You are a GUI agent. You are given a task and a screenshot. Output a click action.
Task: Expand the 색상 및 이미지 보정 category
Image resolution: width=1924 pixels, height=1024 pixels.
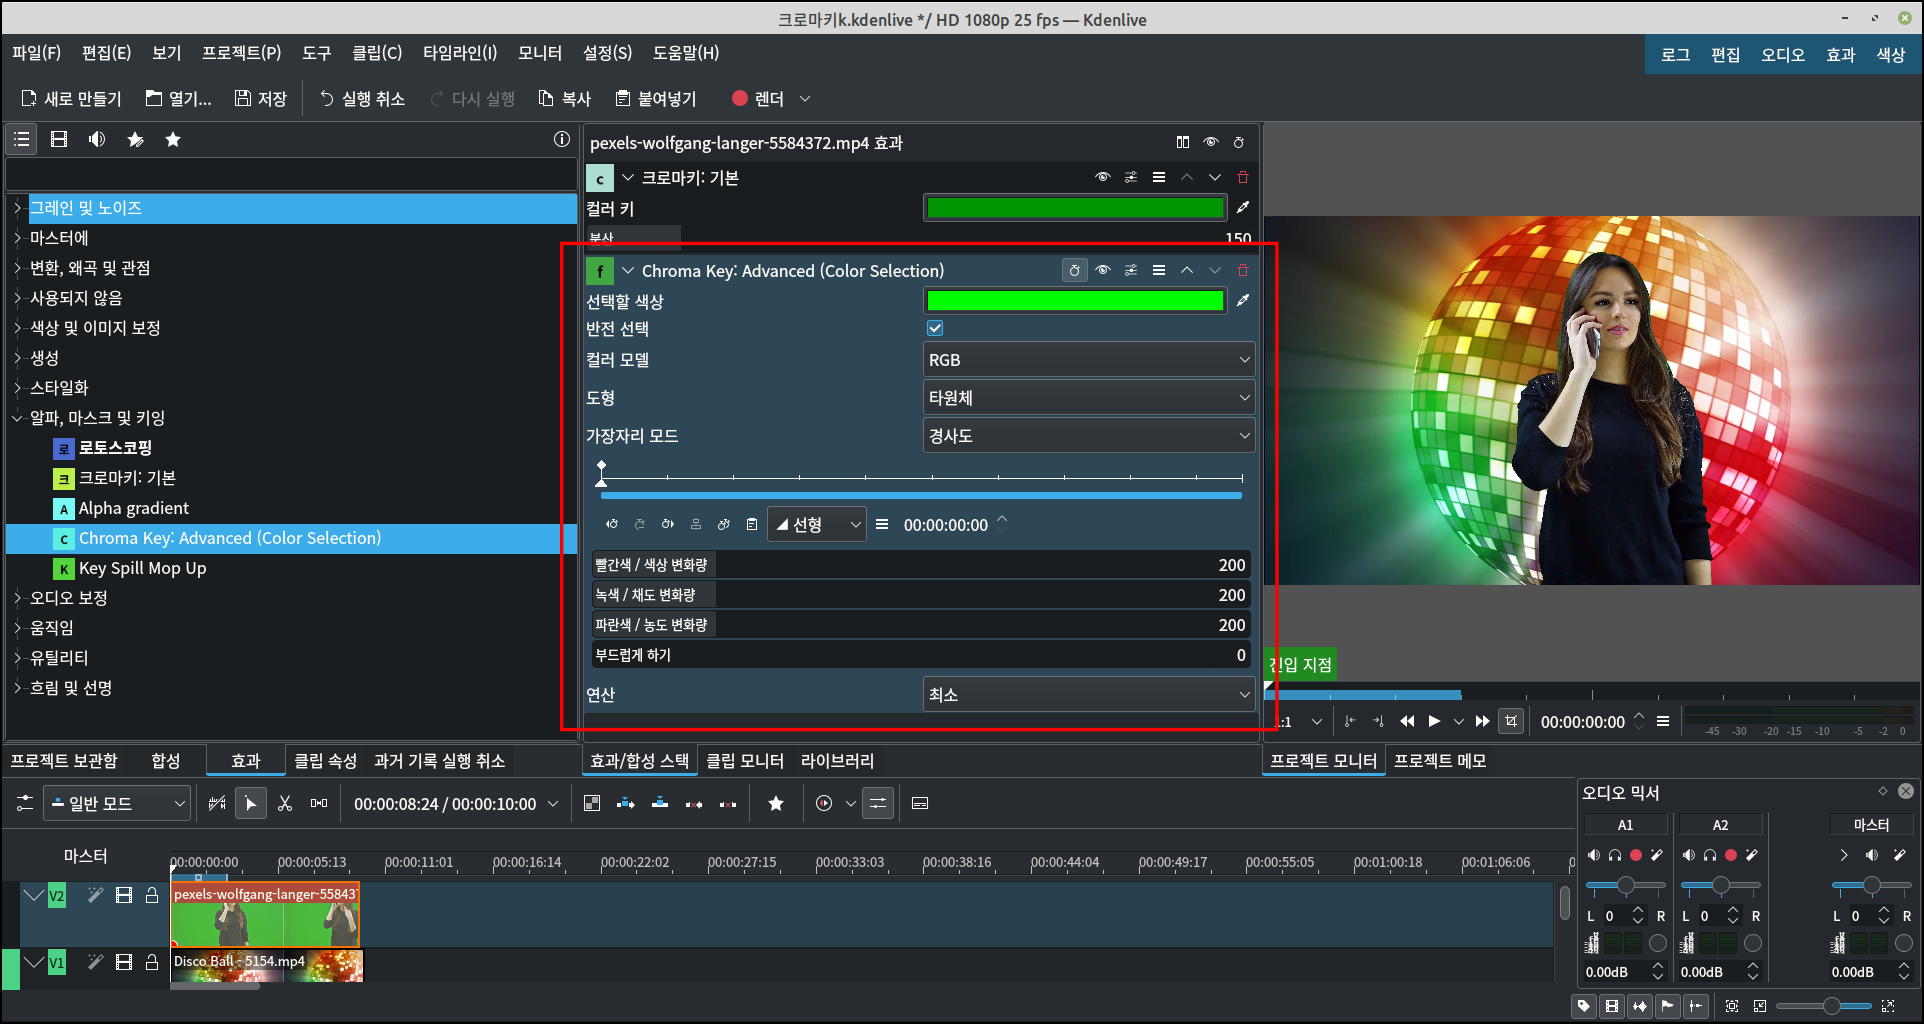17,328
